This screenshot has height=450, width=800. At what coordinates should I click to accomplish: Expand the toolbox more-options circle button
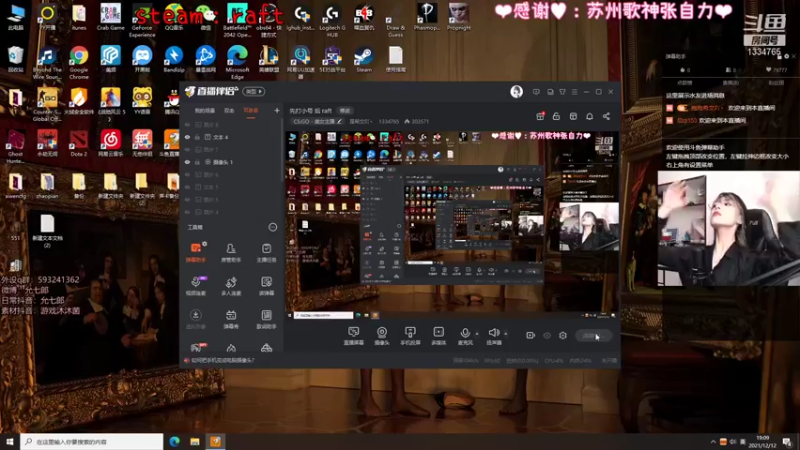(273, 227)
